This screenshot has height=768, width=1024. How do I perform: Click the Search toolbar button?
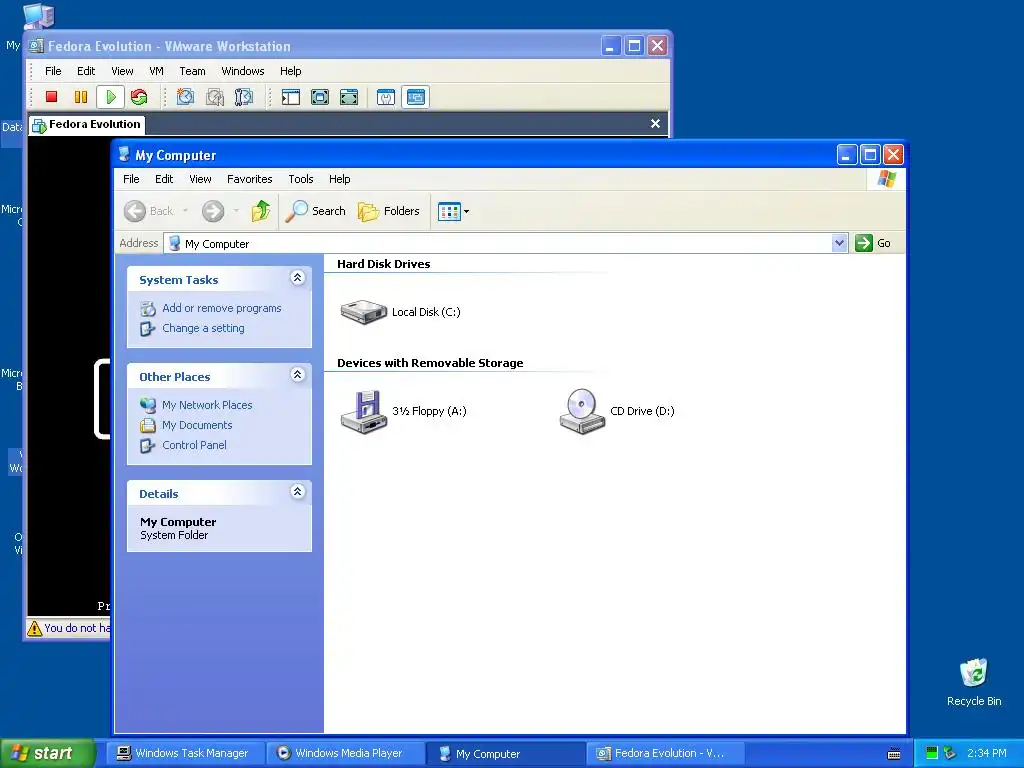[x=315, y=211]
